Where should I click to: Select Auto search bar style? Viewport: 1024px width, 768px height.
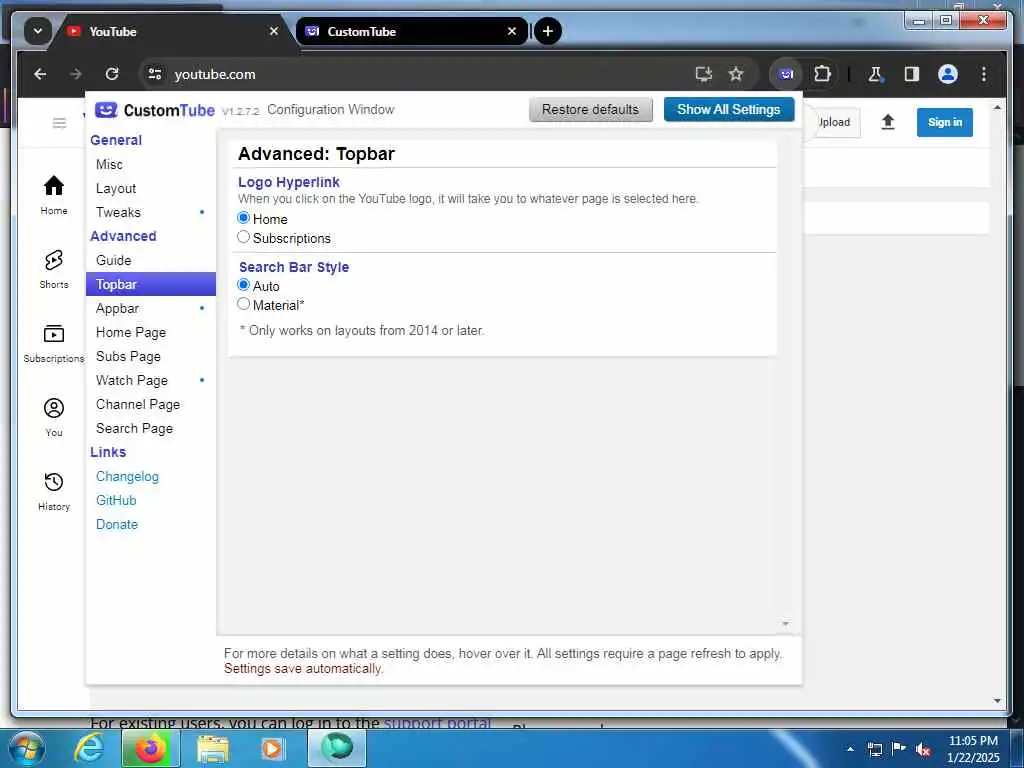[x=244, y=285]
